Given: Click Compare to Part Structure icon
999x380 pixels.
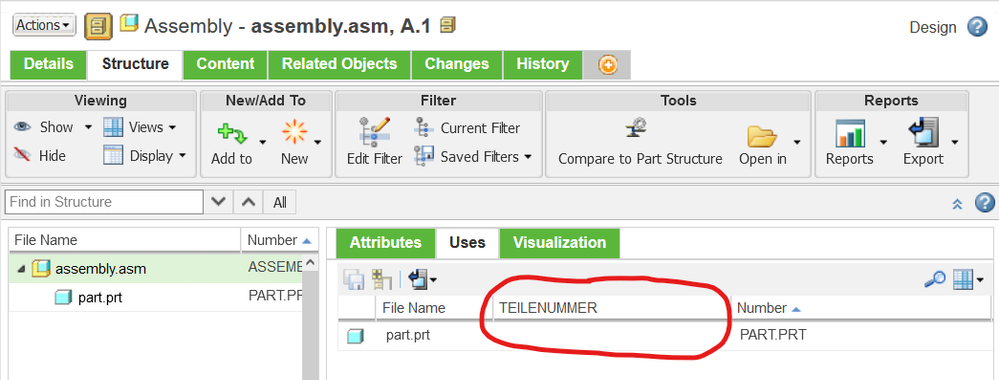Looking at the screenshot, I should point(639,129).
